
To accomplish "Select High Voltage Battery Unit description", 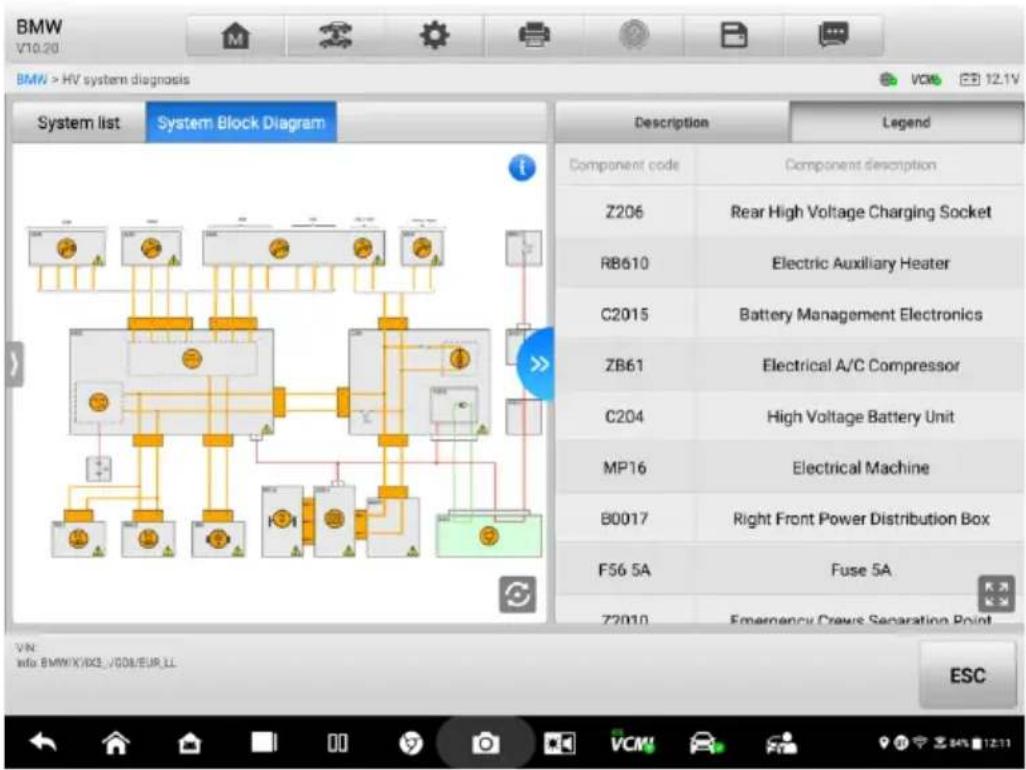I will click(860, 417).
